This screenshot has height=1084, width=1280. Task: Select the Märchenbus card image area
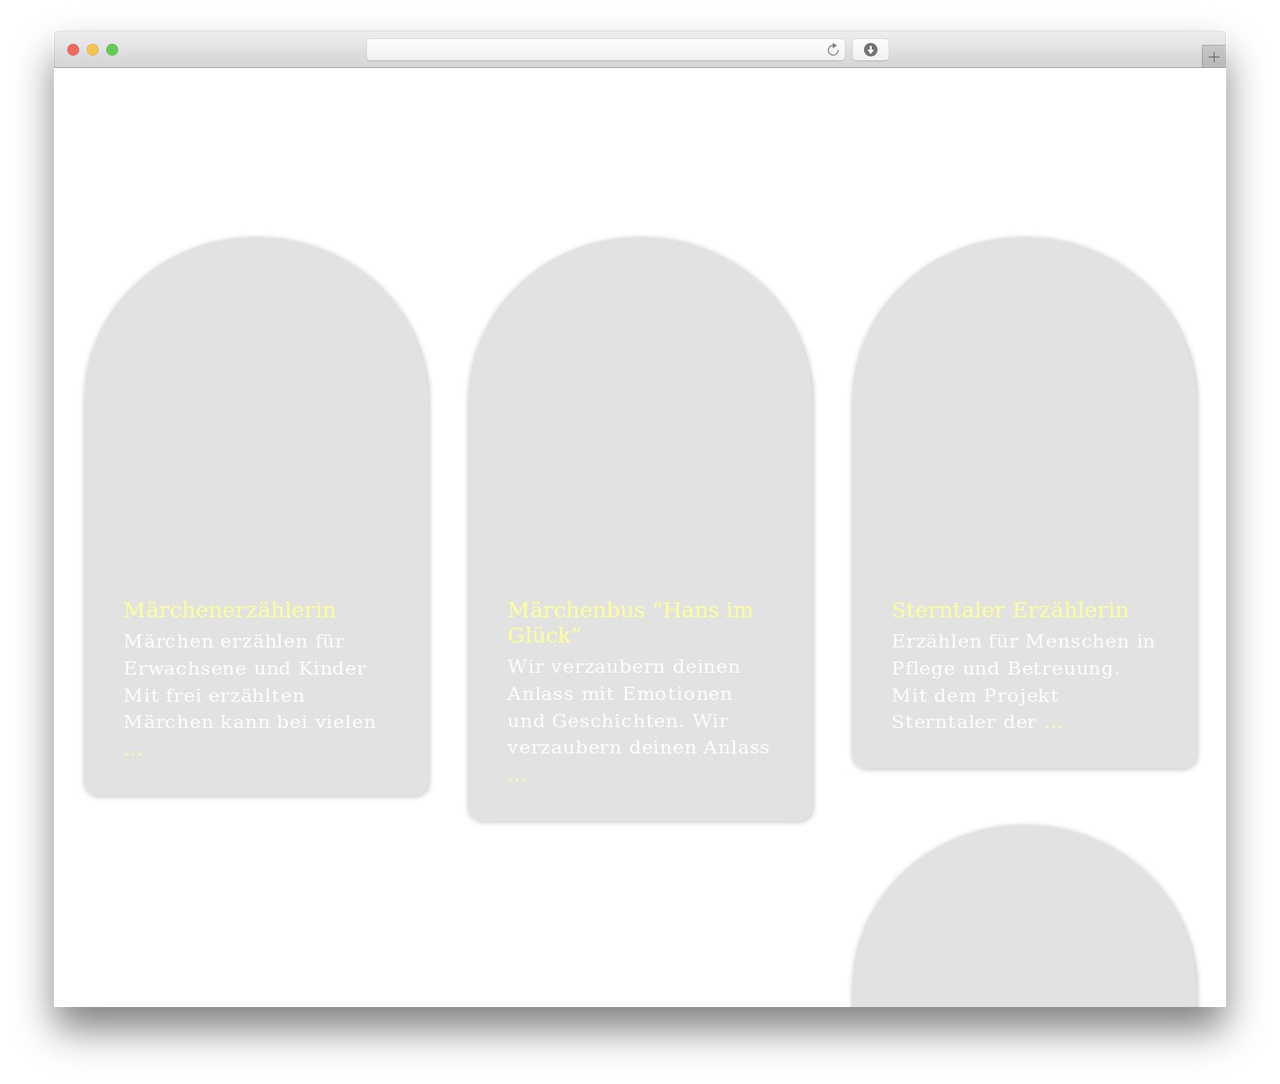(x=641, y=410)
